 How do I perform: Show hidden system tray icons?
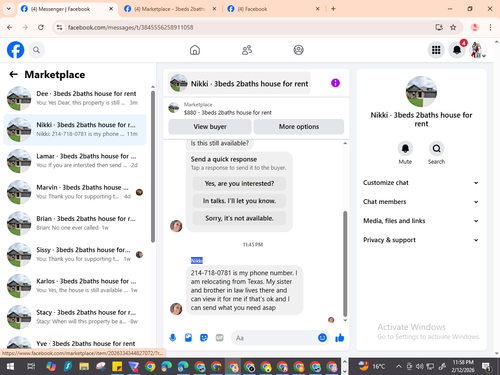click(x=398, y=367)
